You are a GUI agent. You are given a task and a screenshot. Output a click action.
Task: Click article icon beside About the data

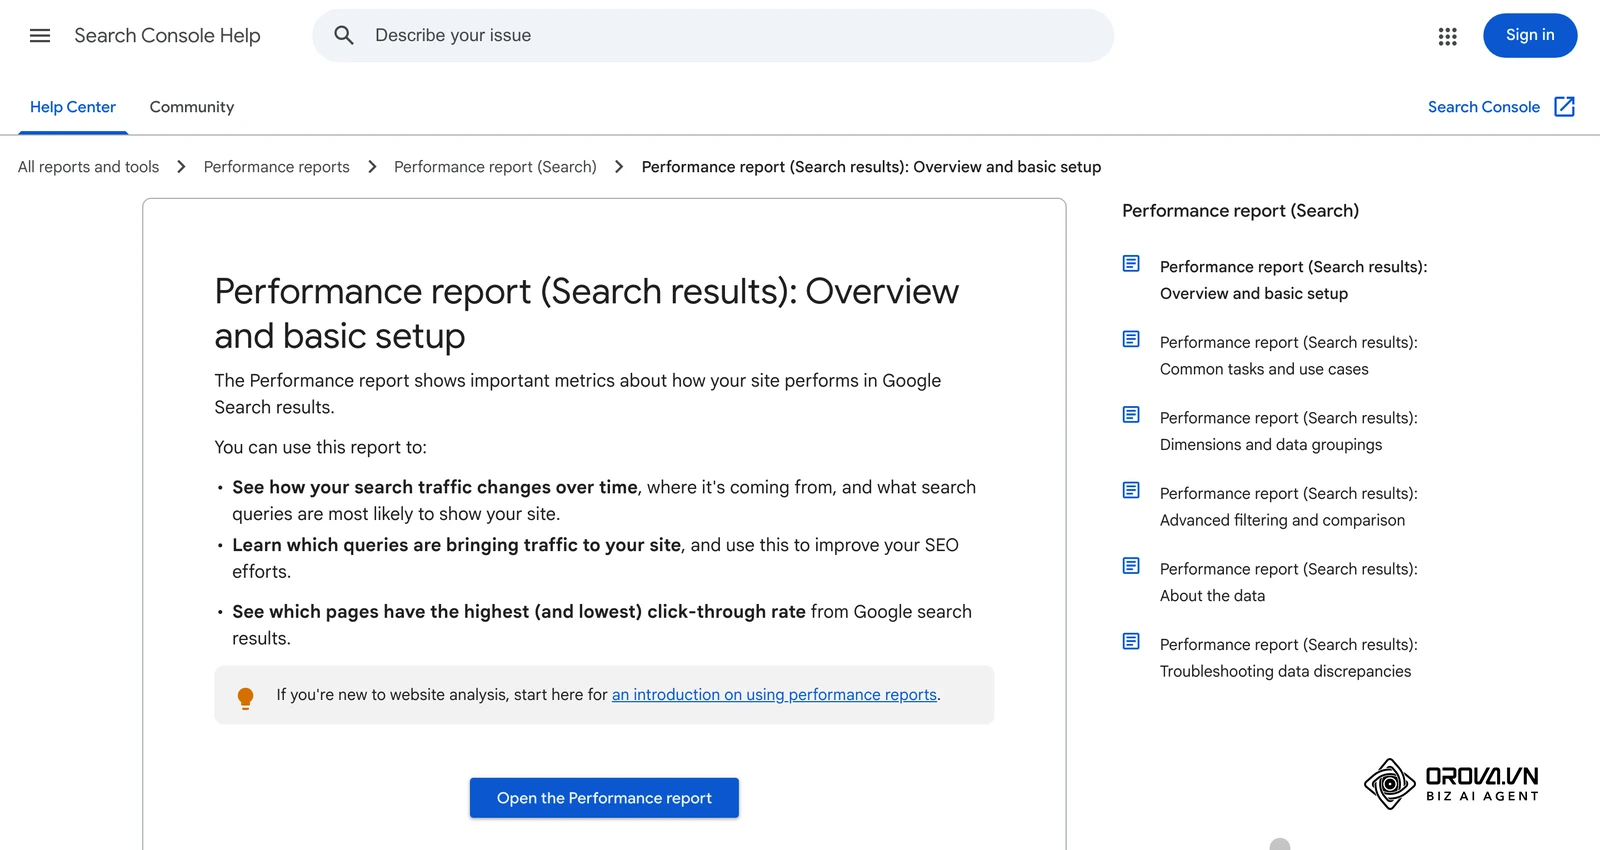(1131, 566)
